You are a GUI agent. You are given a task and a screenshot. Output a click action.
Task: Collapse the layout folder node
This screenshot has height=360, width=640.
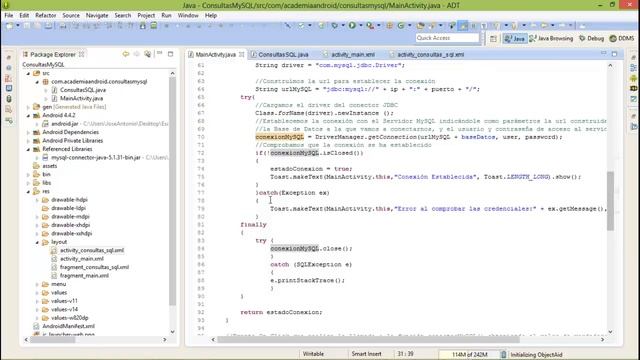(37, 242)
